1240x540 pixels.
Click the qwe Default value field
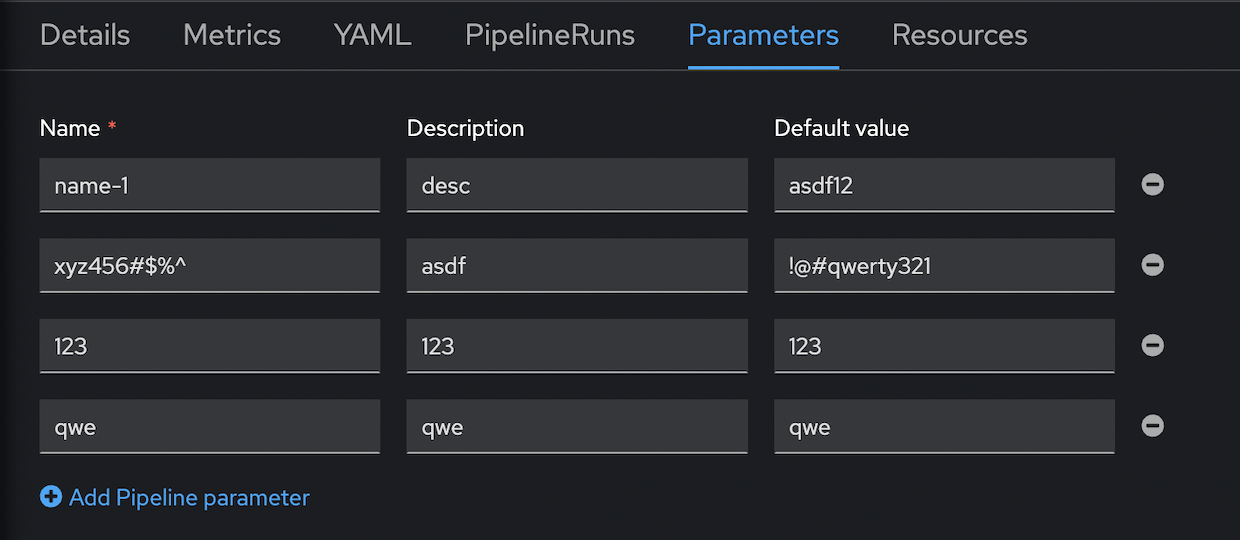pos(944,426)
